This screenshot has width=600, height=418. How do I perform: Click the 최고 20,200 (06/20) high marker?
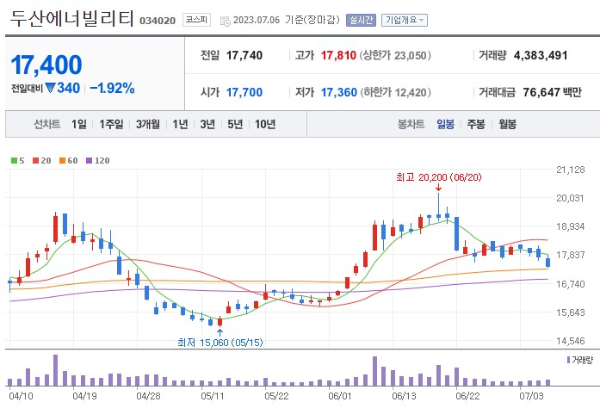tap(439, 177)
